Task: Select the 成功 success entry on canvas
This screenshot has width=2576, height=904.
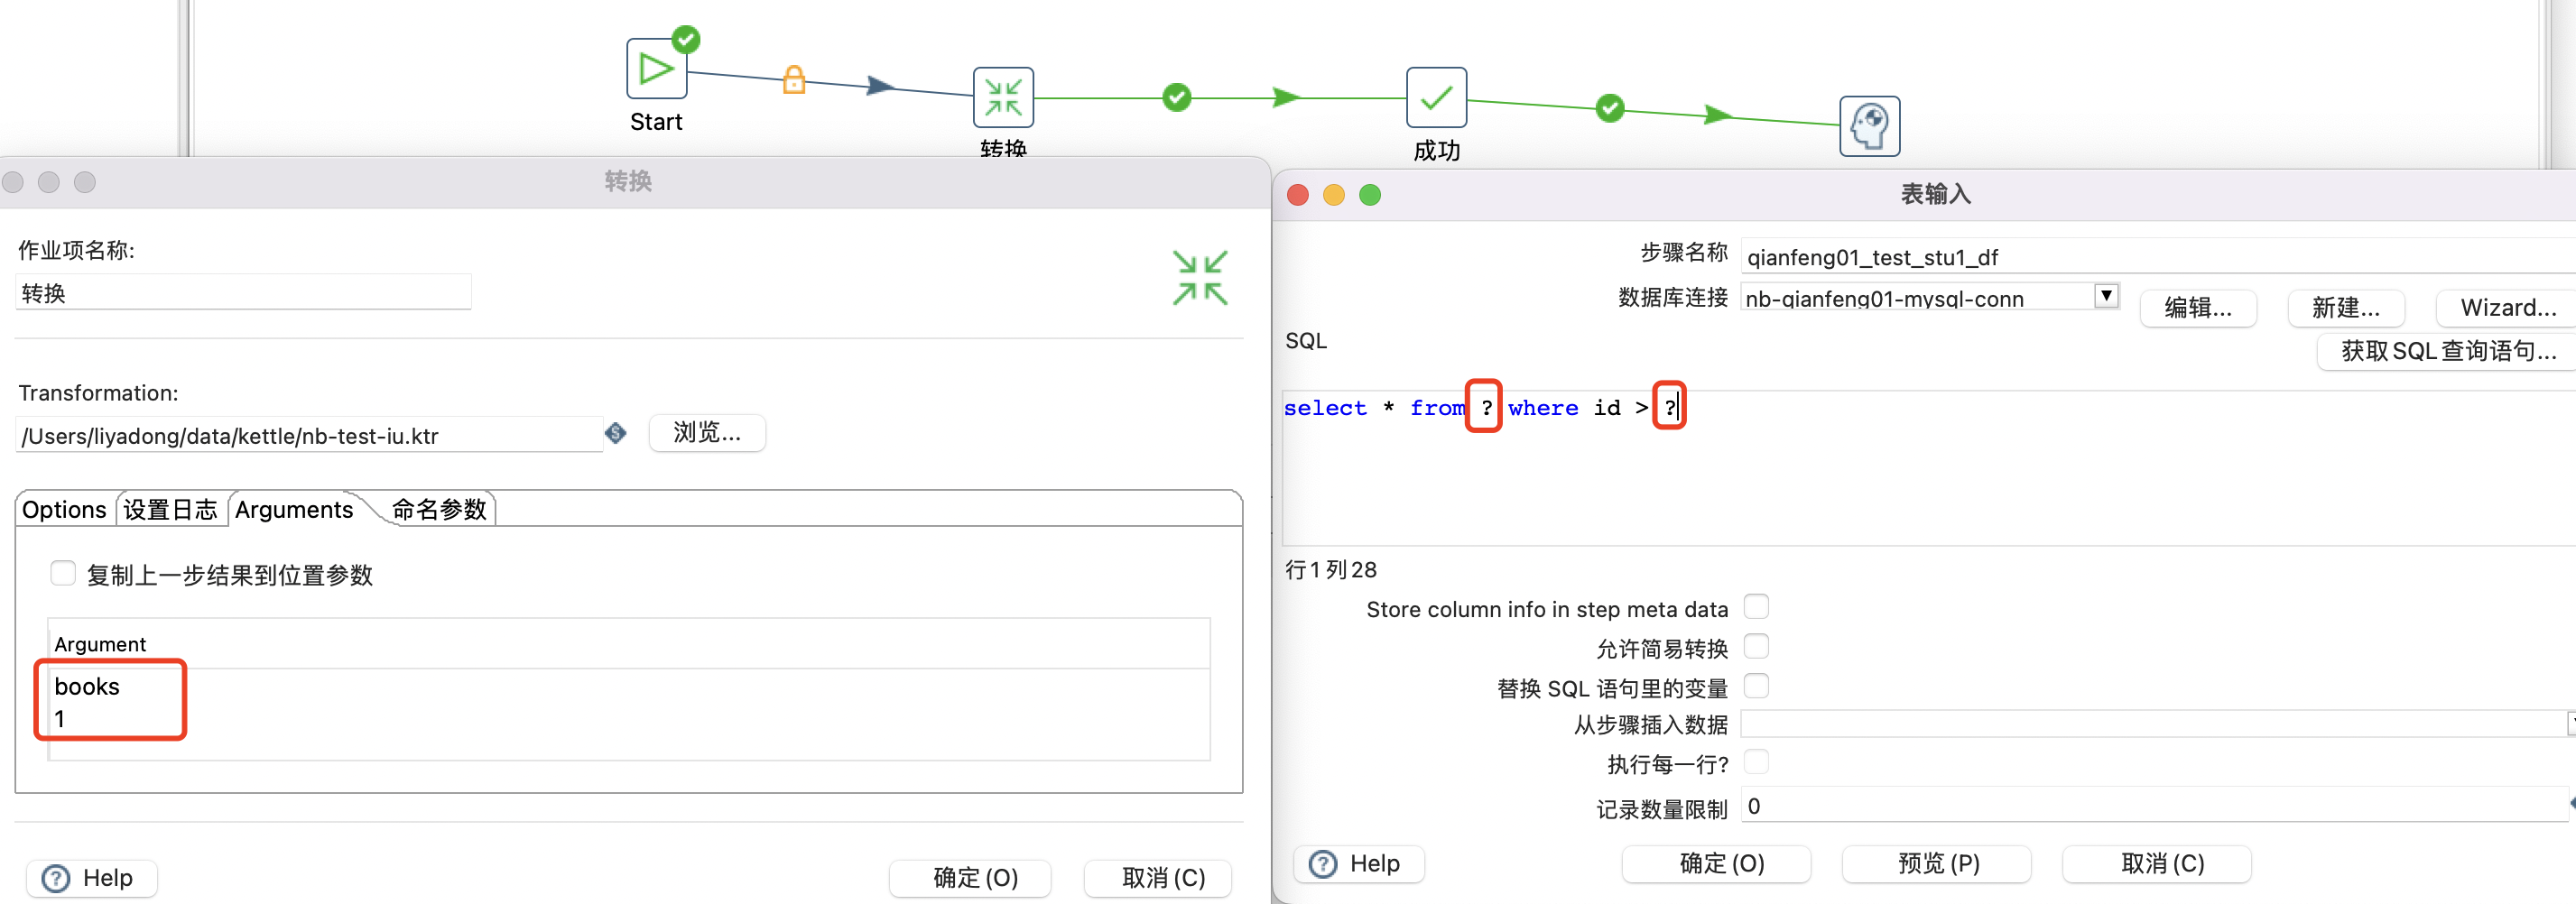Action: point(1436,97)
